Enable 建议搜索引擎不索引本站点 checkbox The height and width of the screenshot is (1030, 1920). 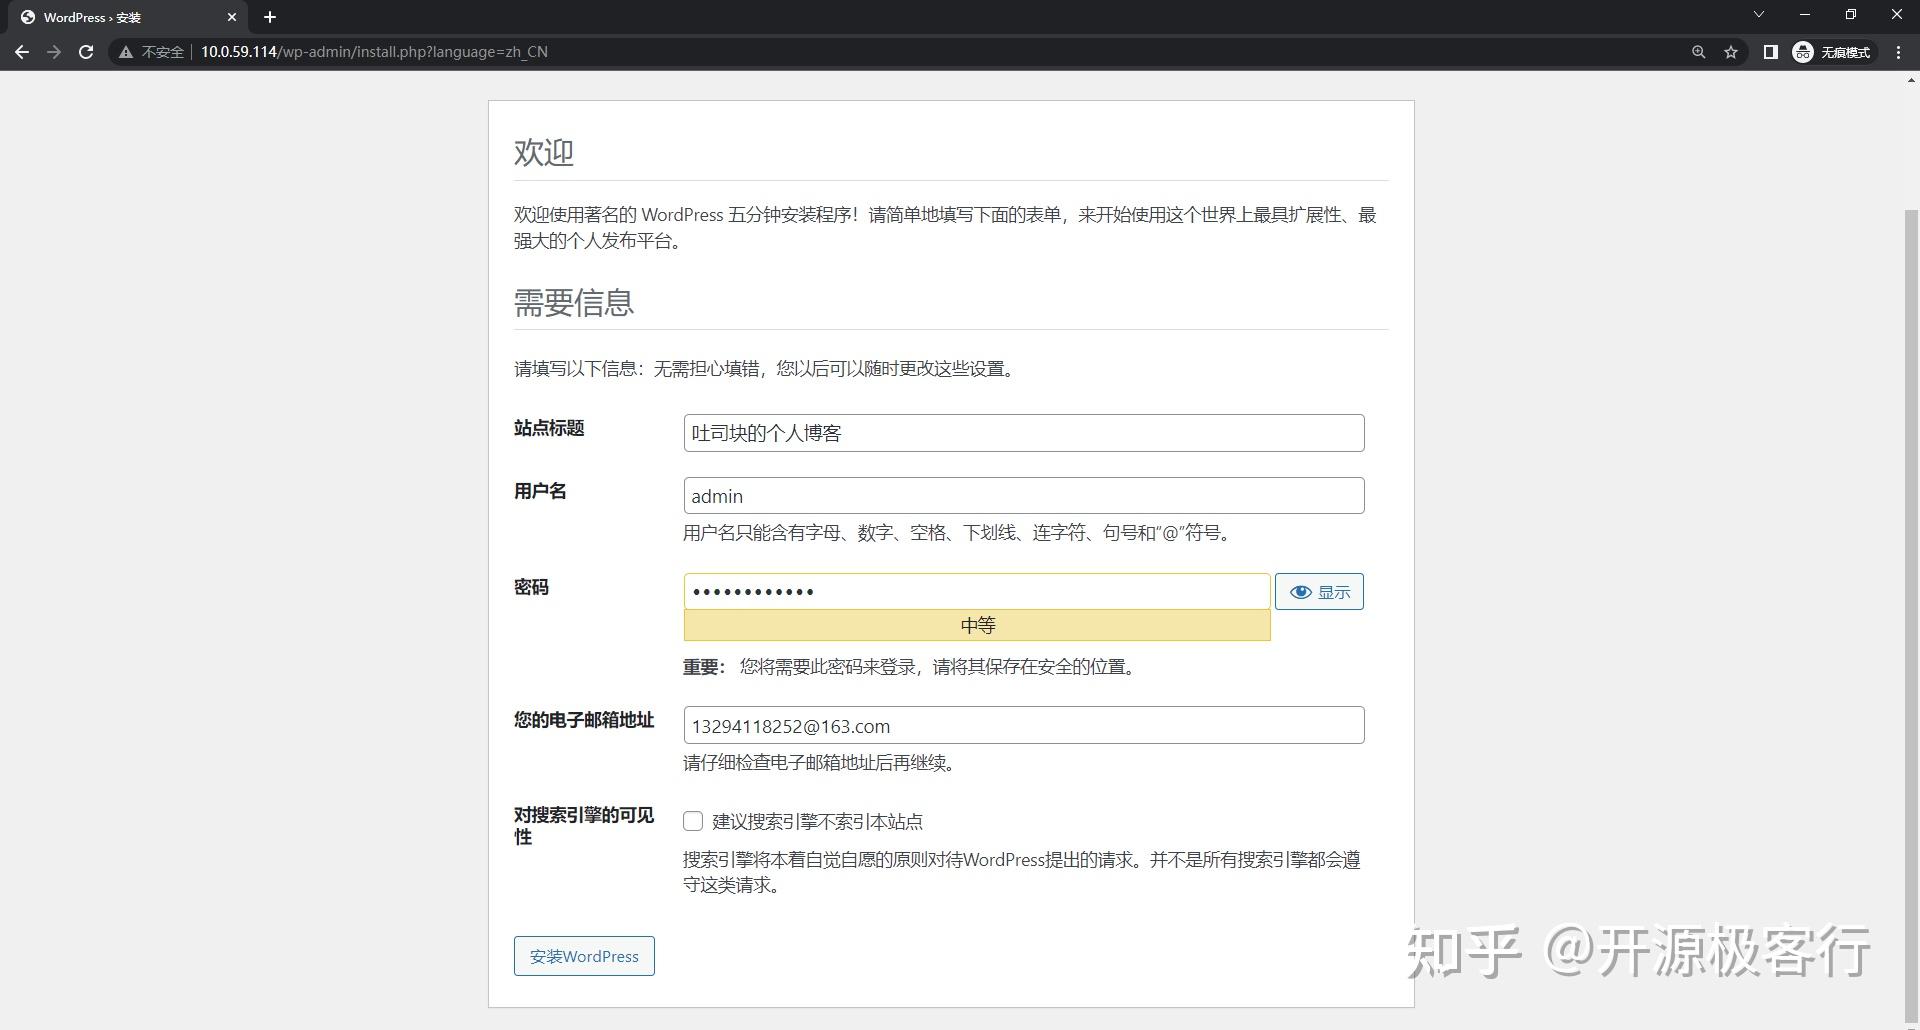pyautogui.click(x=692, y=820)
